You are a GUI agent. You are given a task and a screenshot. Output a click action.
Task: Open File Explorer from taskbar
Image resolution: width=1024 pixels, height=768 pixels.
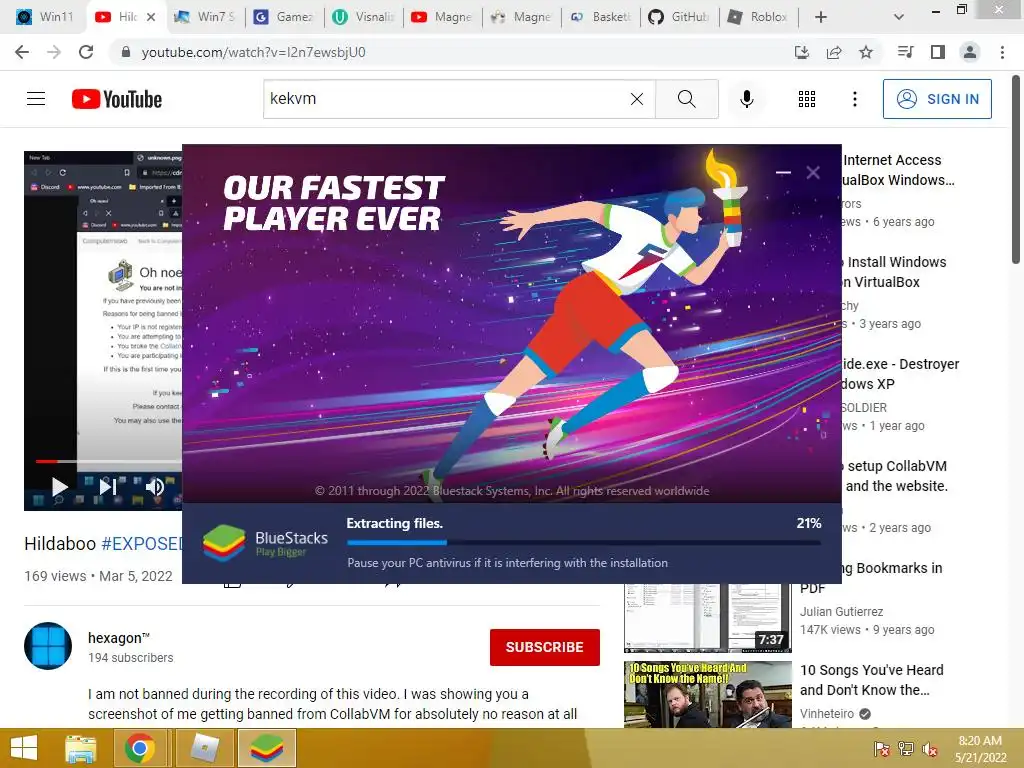(x=80, y=748)
